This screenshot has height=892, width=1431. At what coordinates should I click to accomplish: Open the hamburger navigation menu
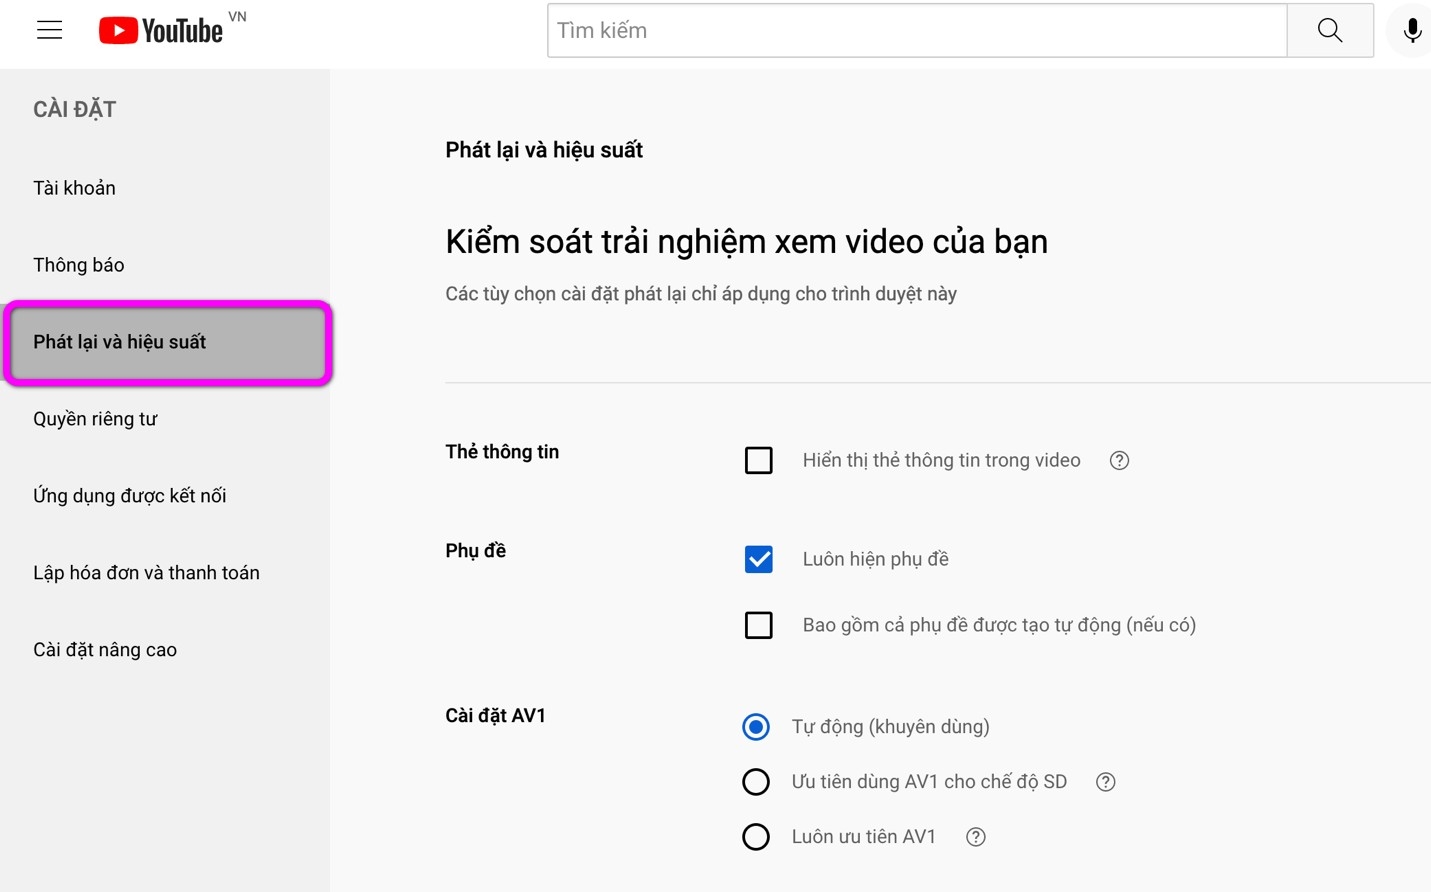coord(49,29)
